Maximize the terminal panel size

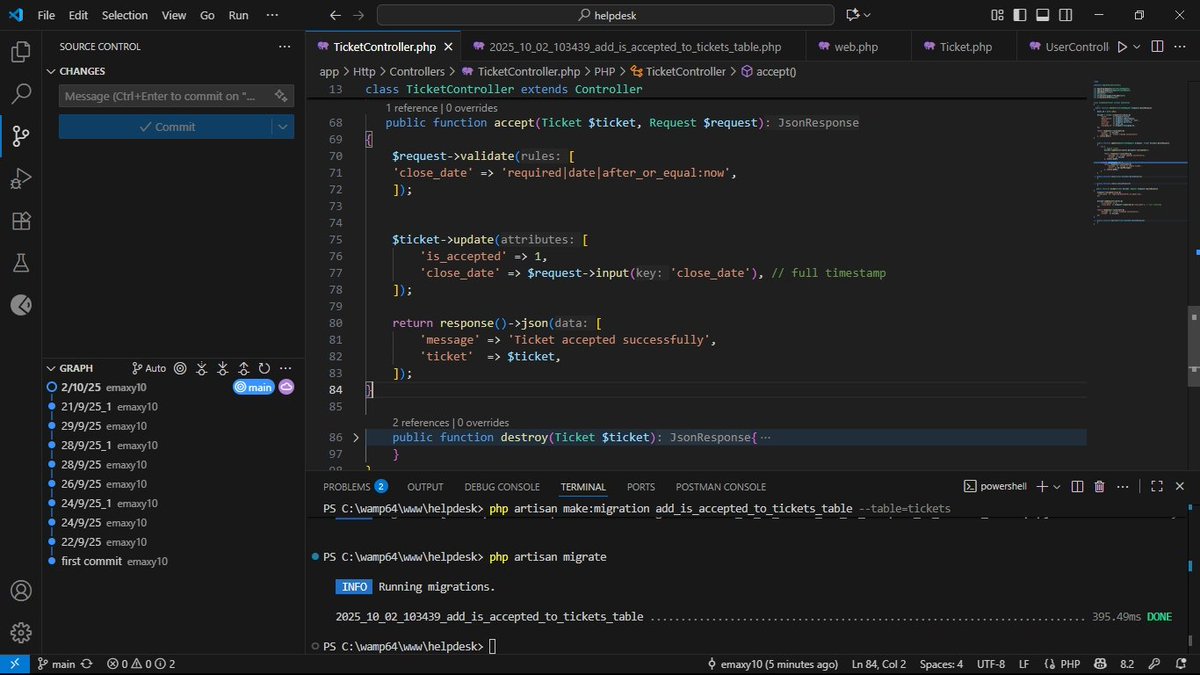point(1156,486)
